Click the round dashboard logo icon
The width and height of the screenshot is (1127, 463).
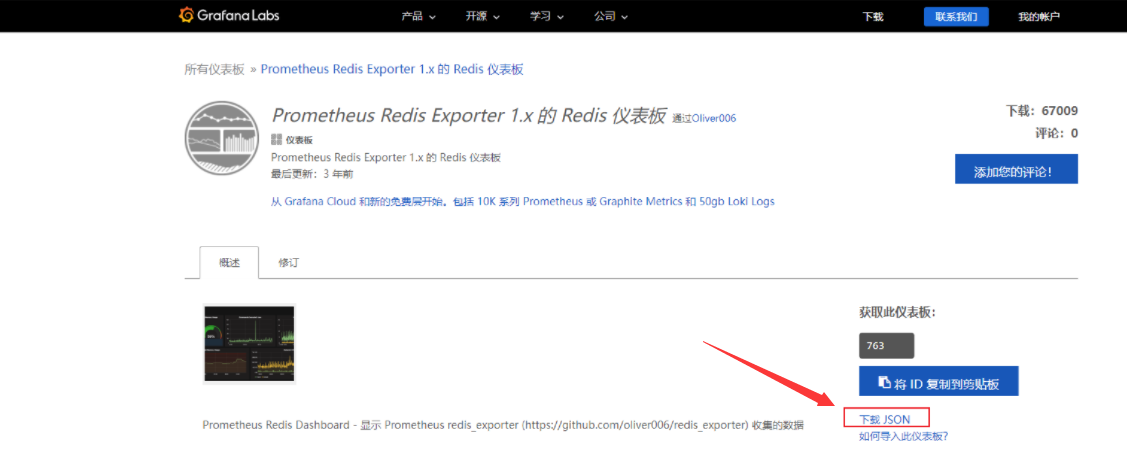[221, 137]
